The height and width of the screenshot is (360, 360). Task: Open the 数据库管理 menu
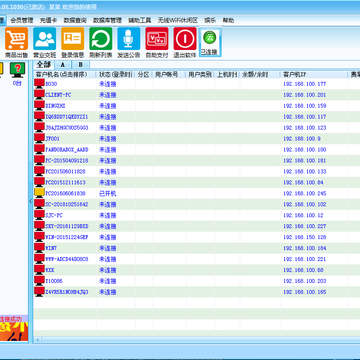(107, 20)
